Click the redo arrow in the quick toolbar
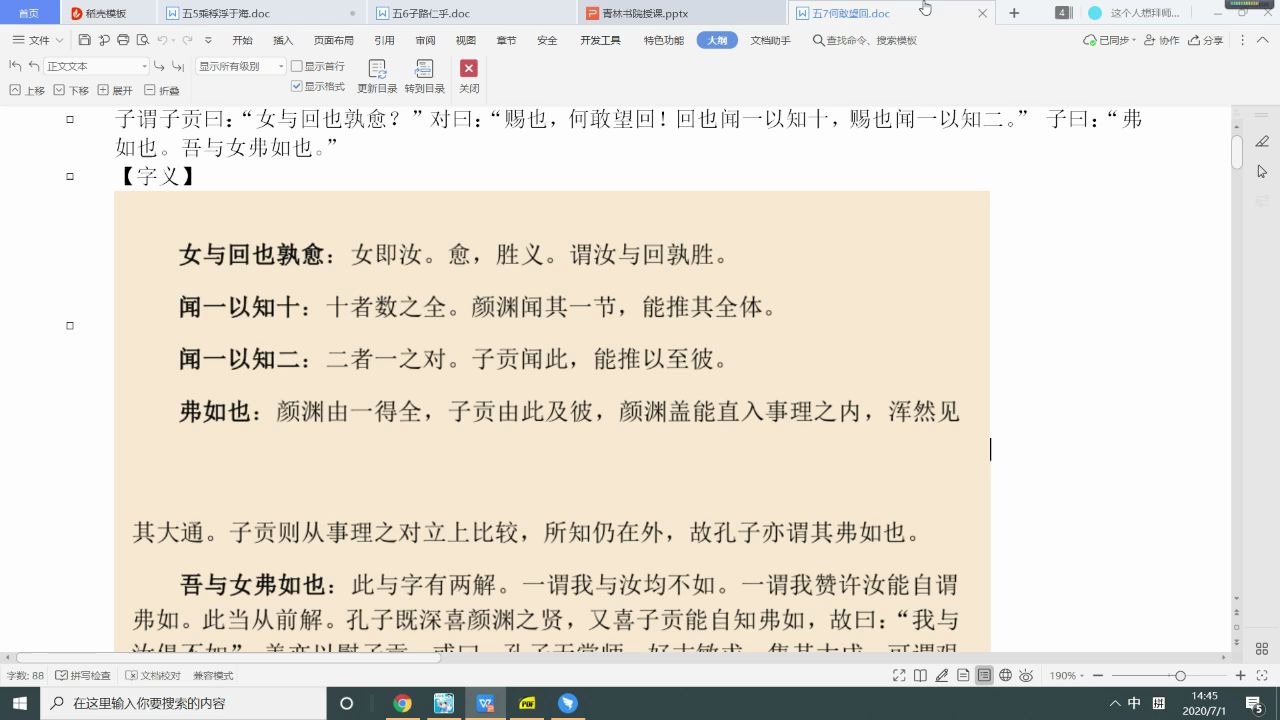 click(187, 40)
